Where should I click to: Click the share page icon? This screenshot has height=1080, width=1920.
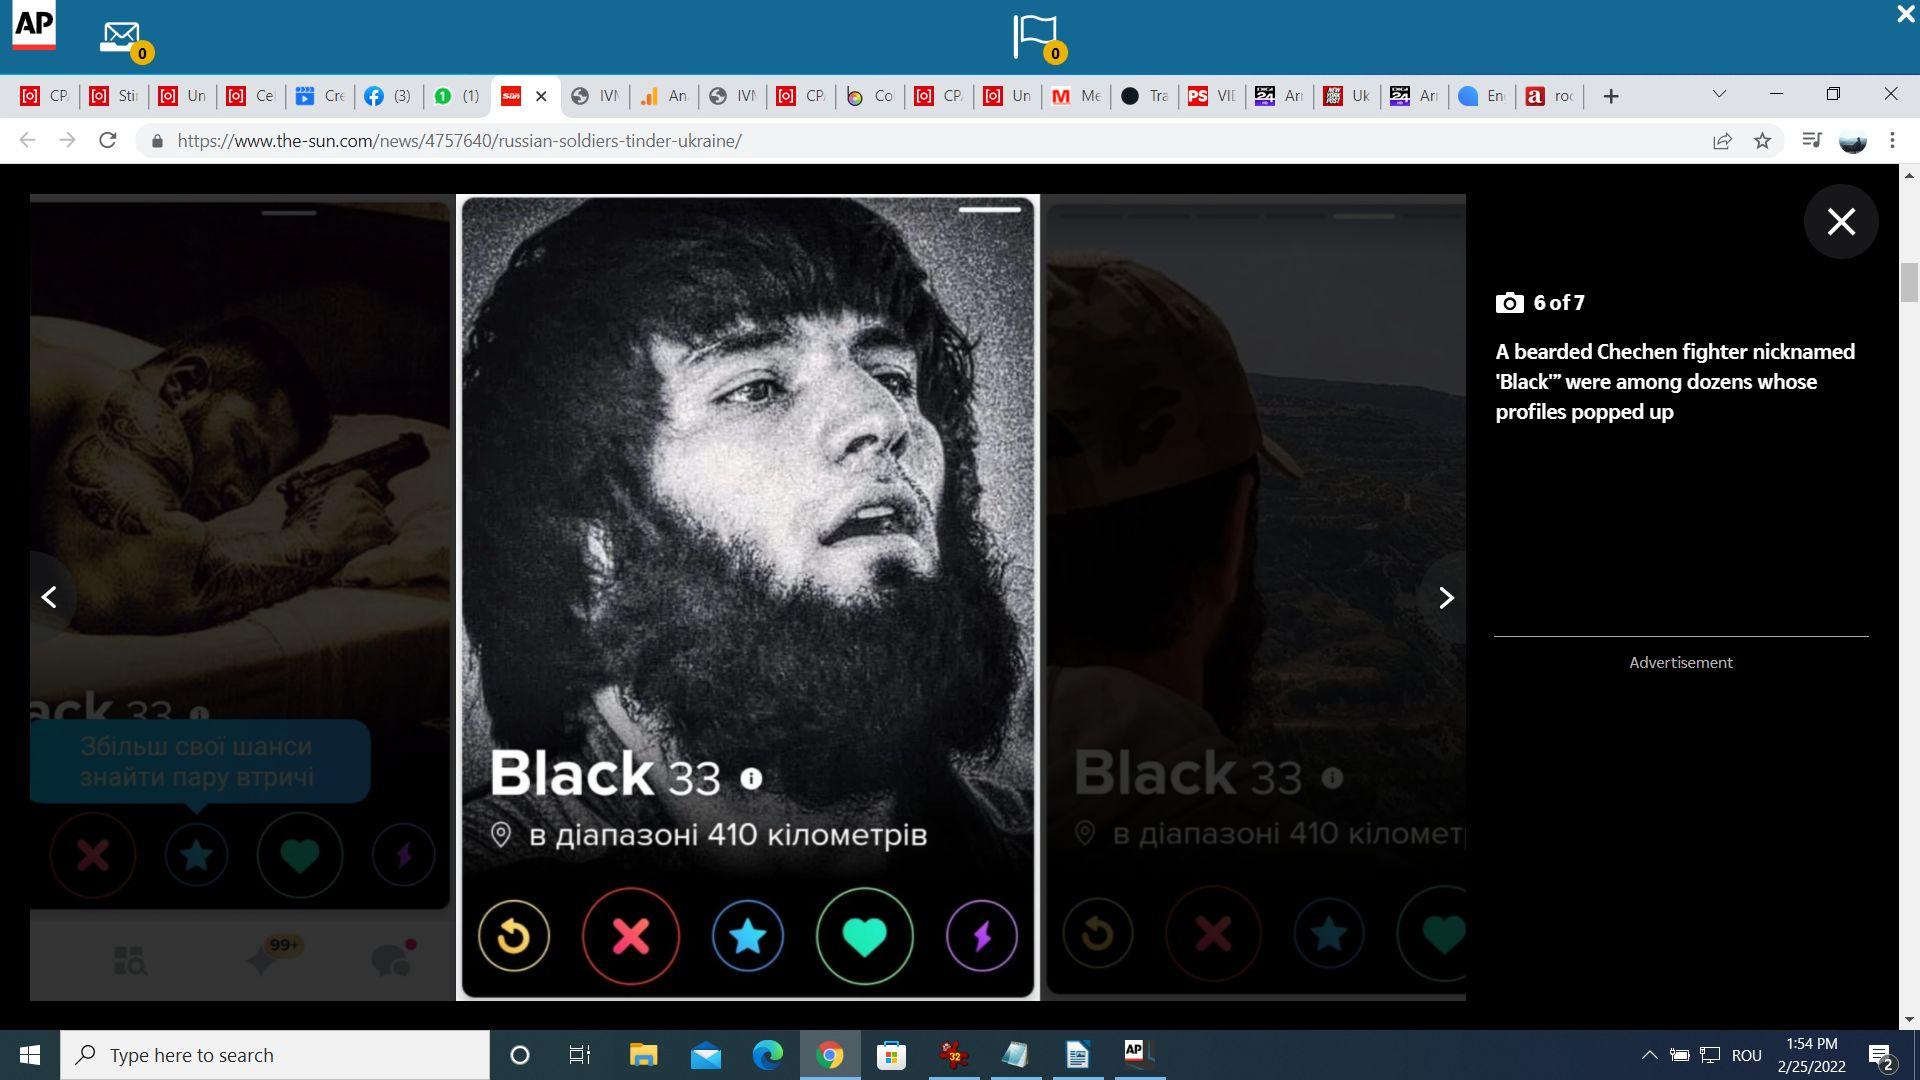point(1722,141)
